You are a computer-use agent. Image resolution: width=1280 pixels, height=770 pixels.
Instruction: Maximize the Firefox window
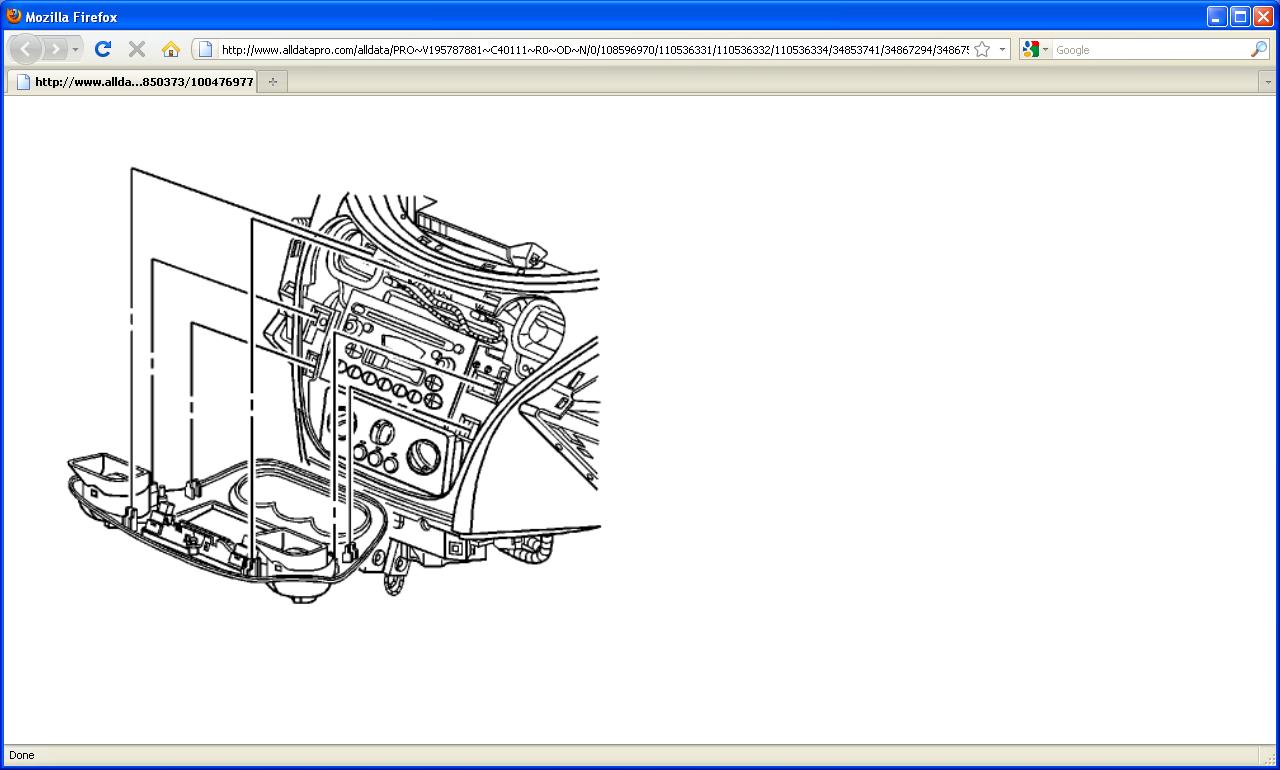click(x=1239, y=16)
